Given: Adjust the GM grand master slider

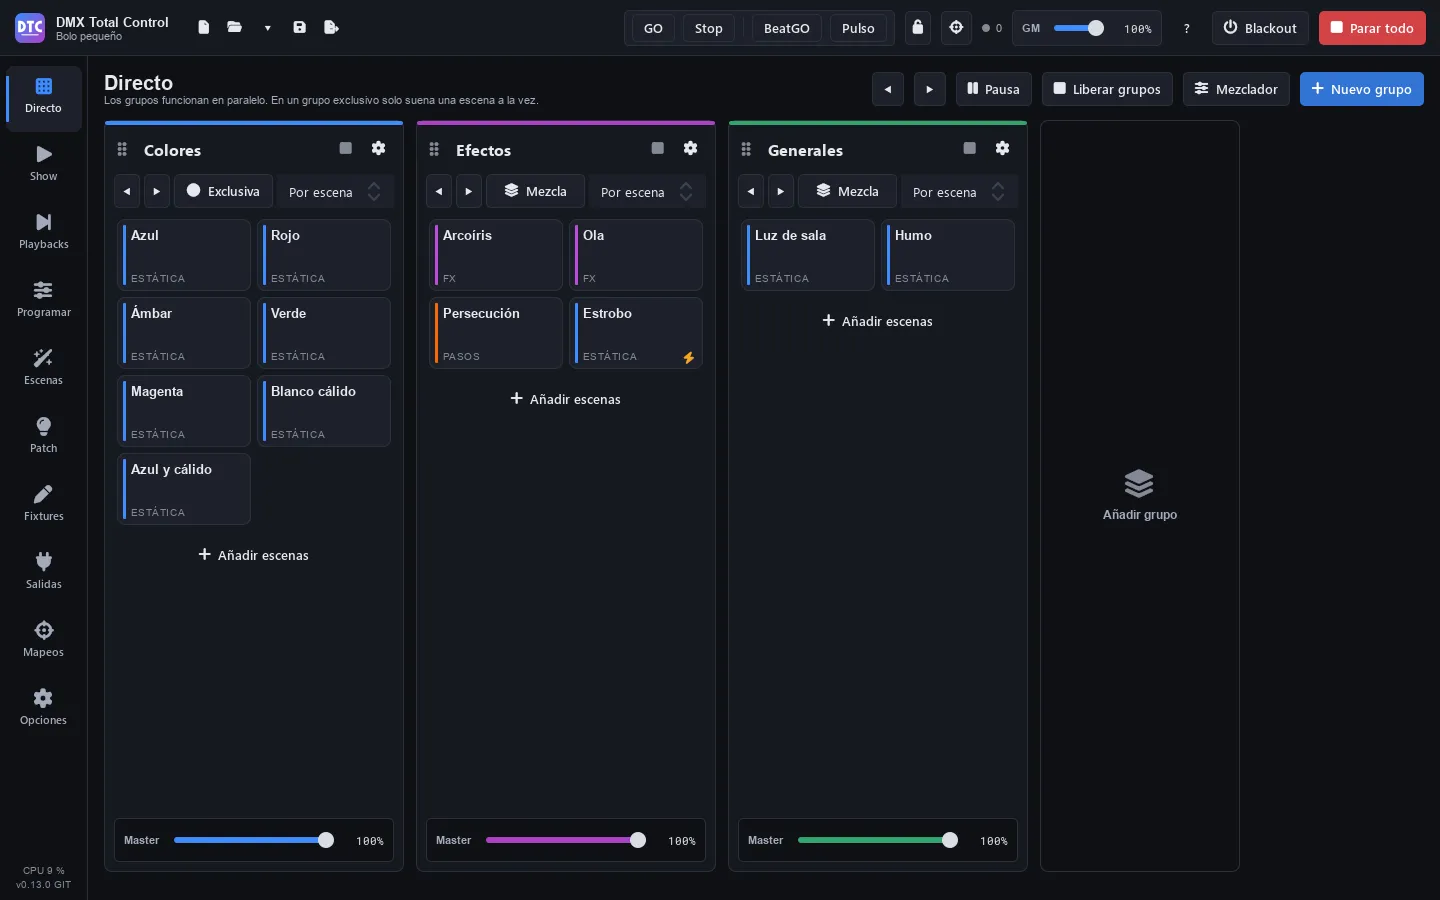Looking at the screenshot, I should tap(1079, 28).
